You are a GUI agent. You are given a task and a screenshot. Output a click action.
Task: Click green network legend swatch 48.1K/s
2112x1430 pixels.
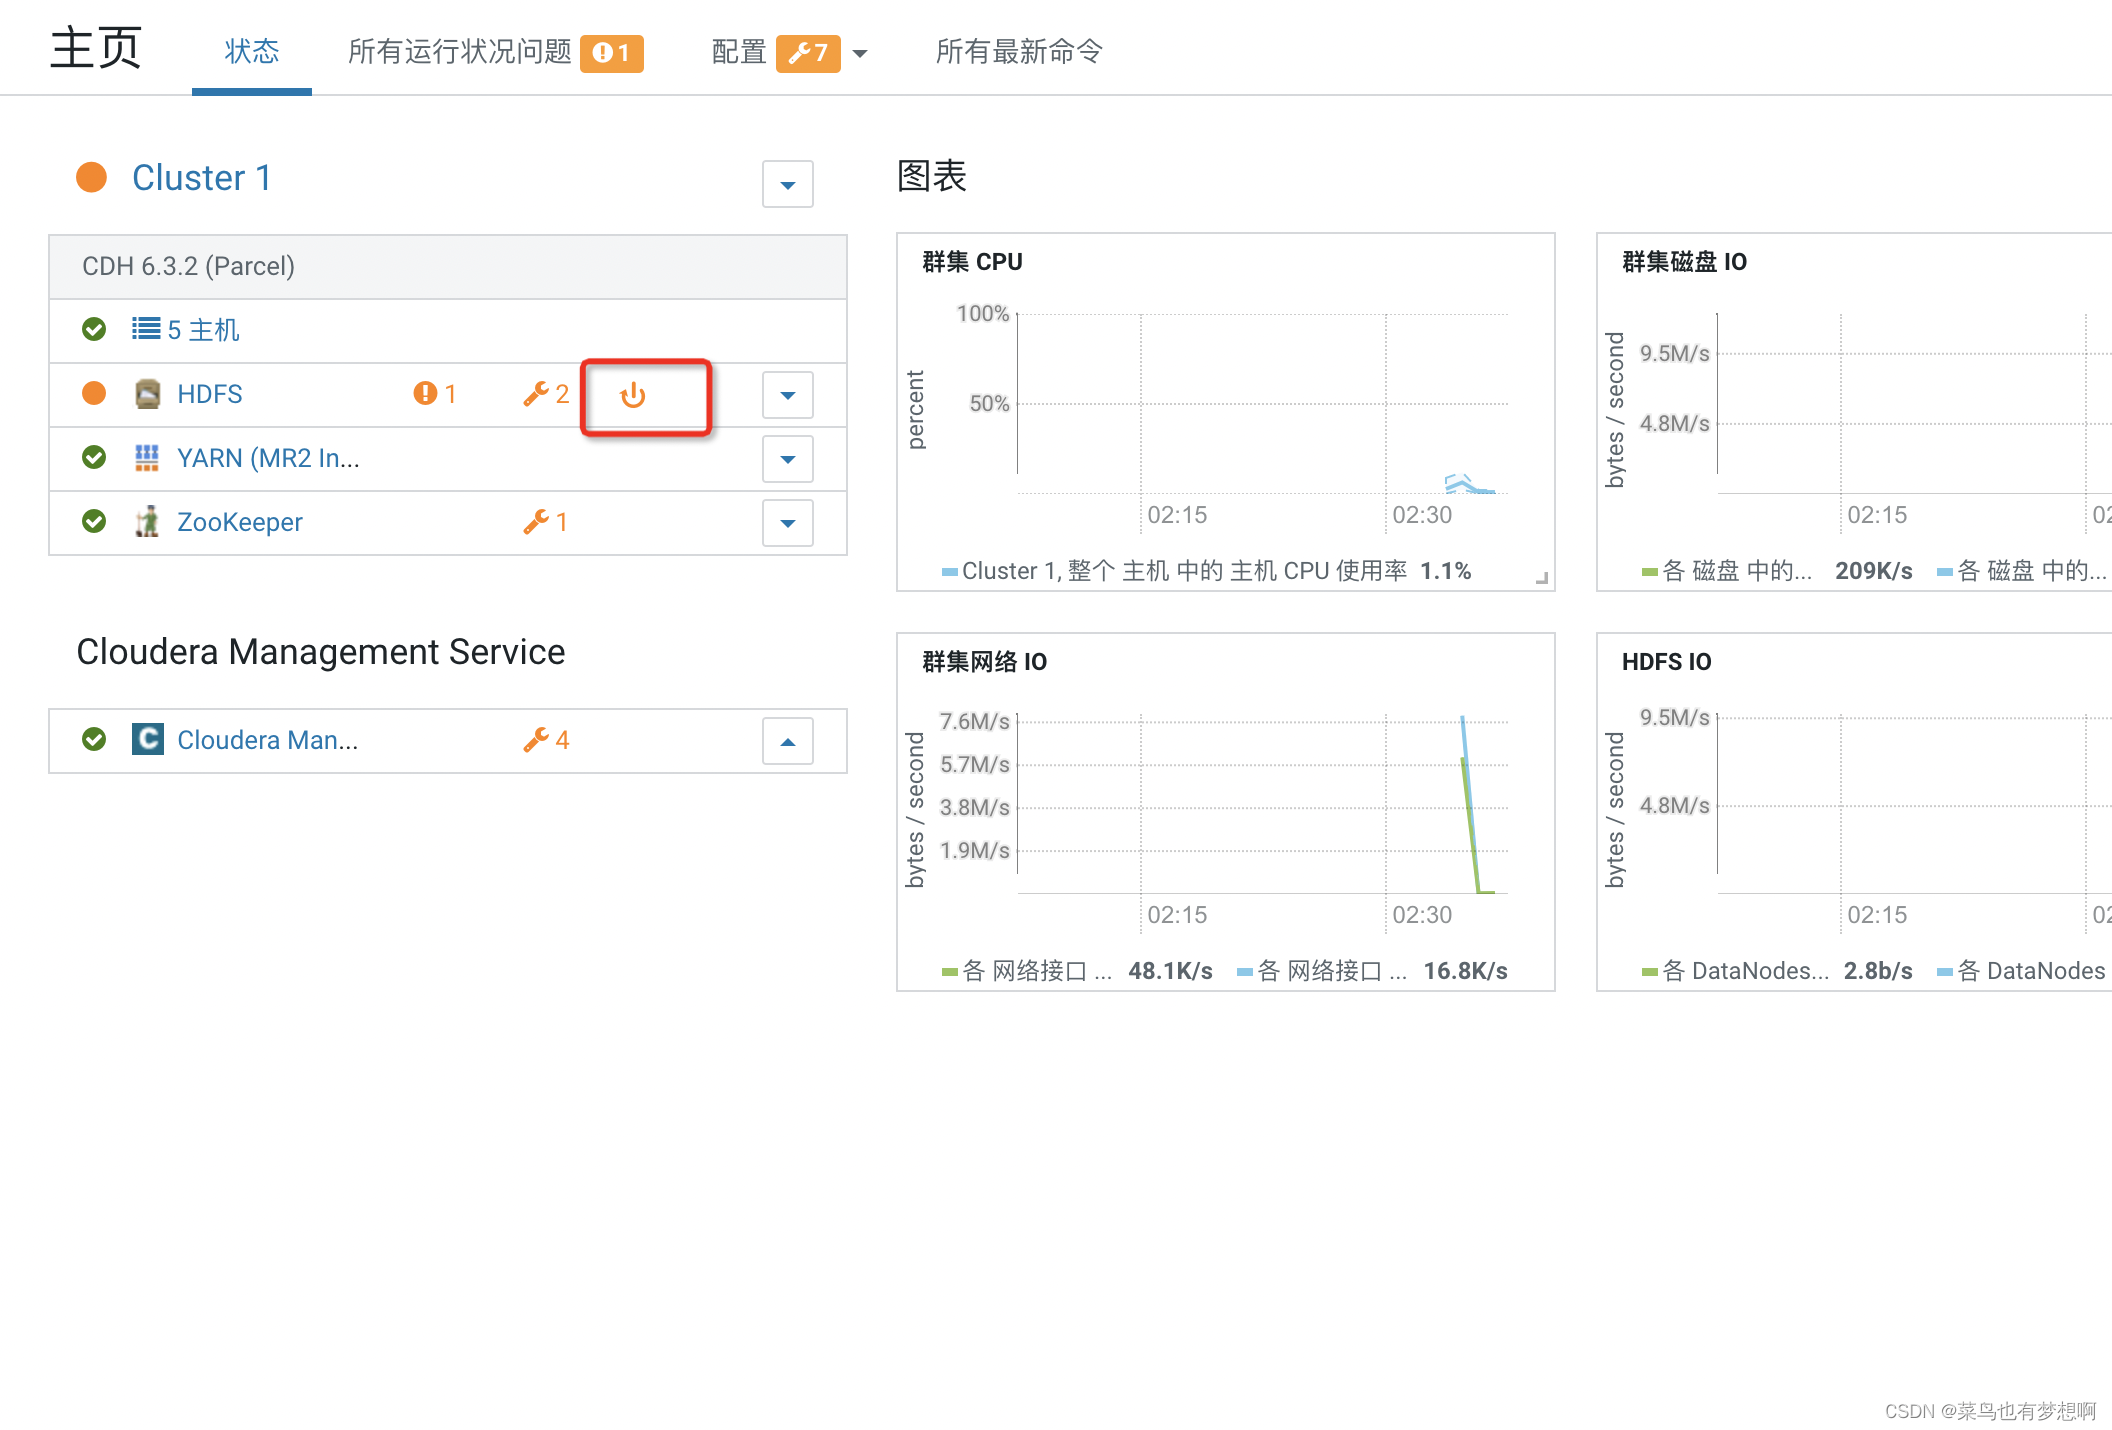coord(950,972)
